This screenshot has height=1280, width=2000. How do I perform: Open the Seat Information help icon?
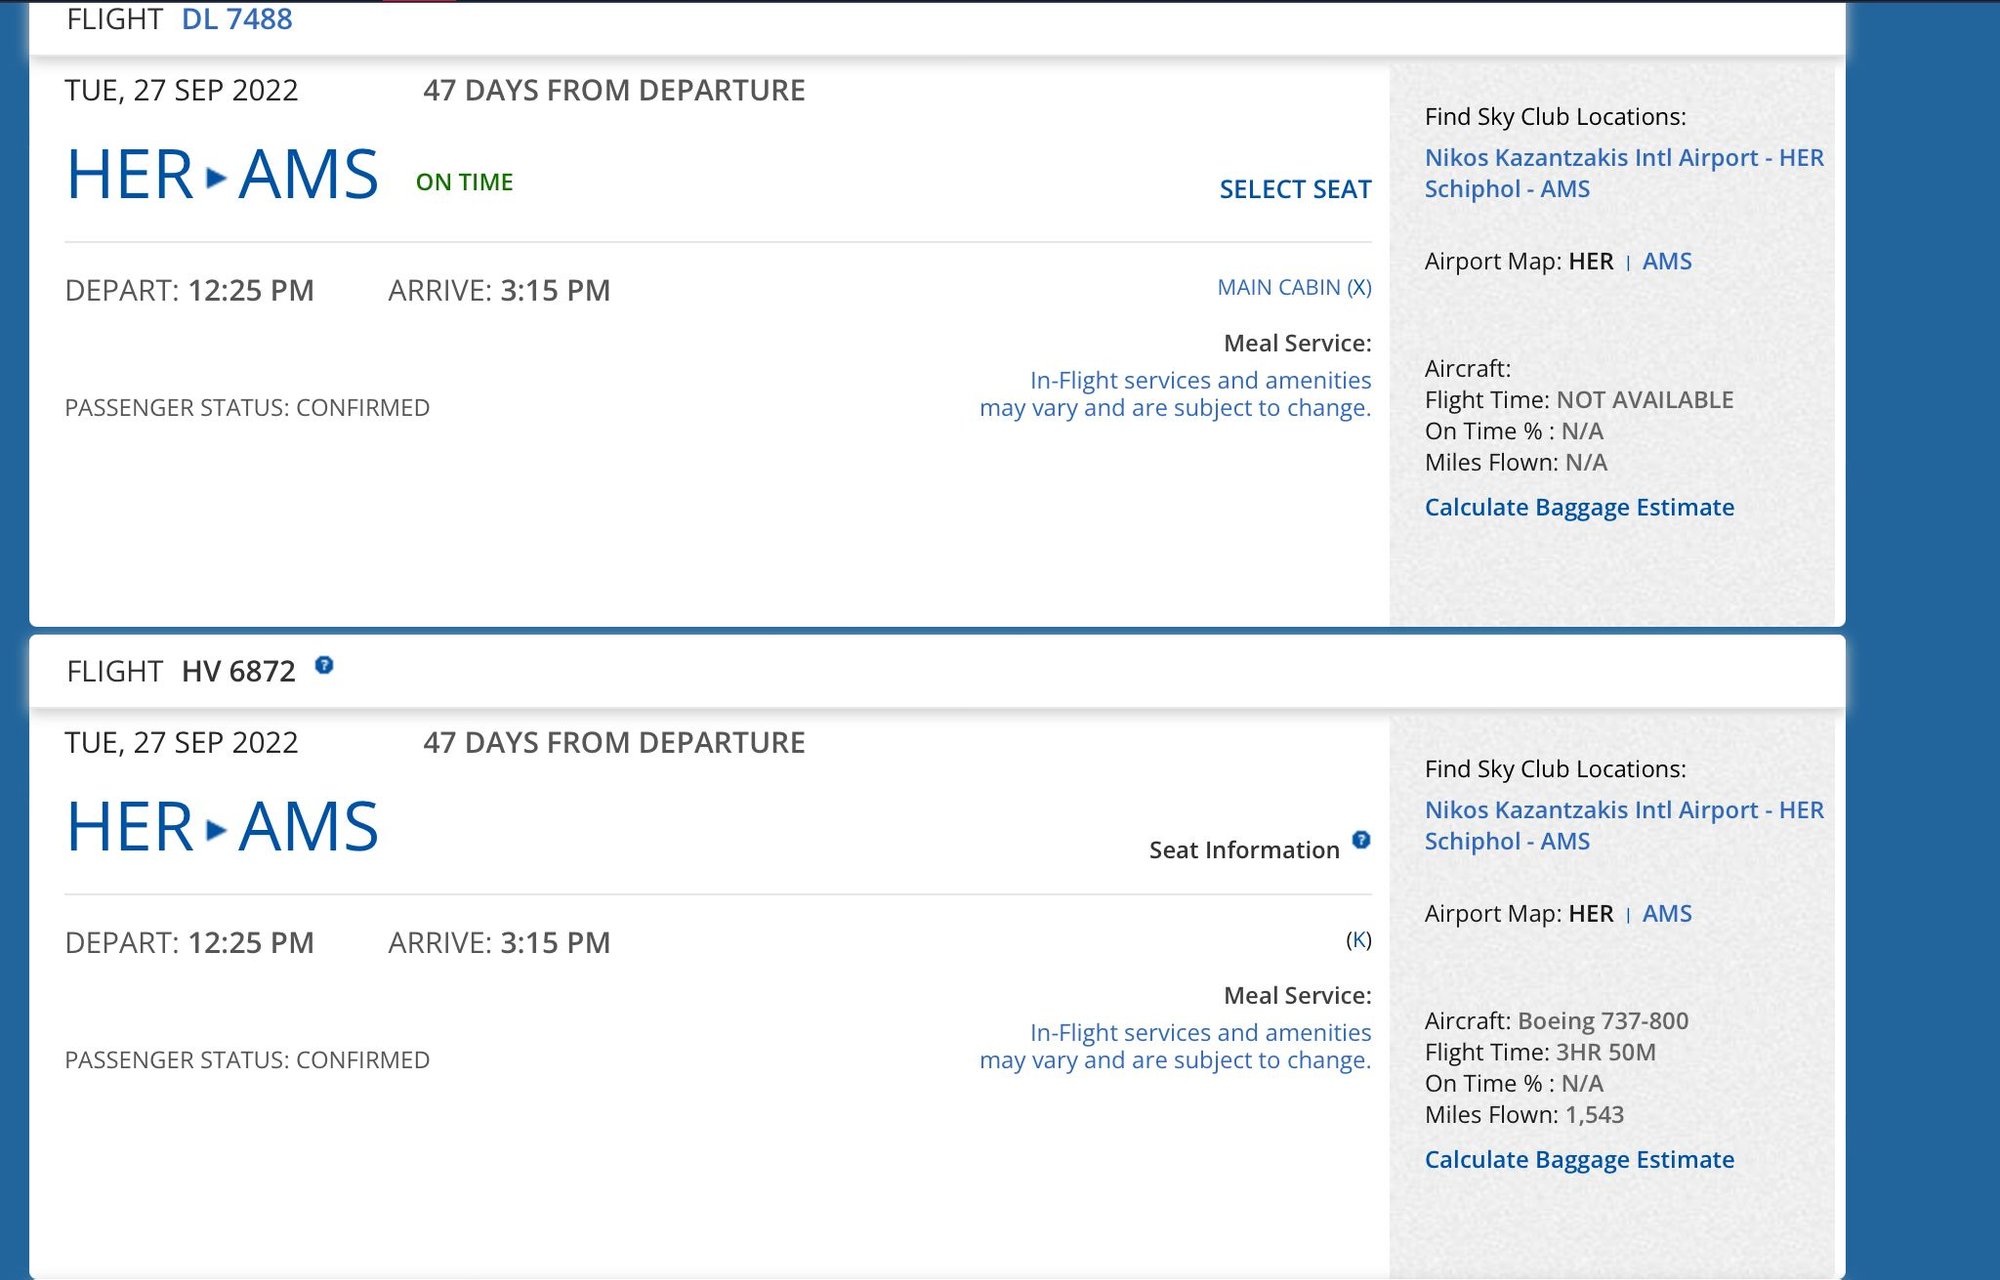[1361, 840]
